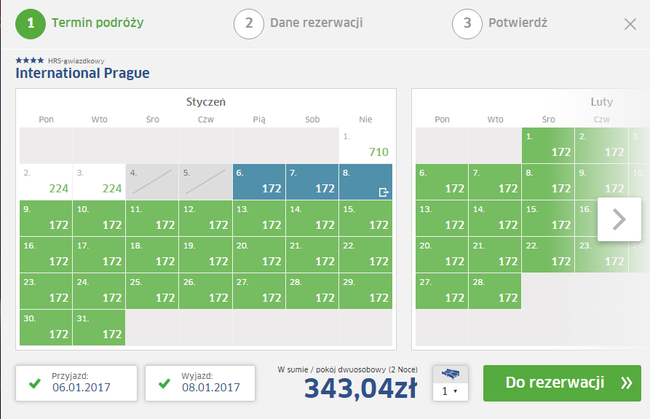Choose February 22 in Luty calendar

(x=548, y=255)
